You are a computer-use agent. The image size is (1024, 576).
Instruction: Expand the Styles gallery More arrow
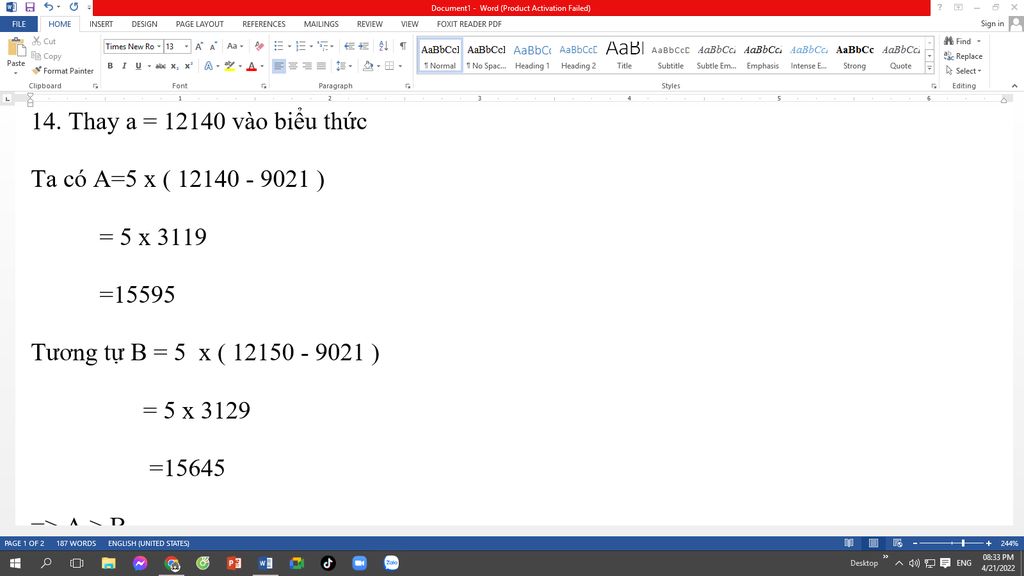pyautogui.click(x=929, y=68)
